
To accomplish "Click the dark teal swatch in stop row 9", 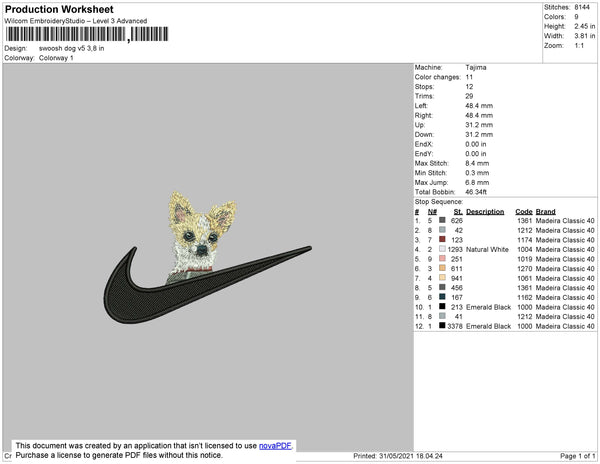I will point(442,296).
